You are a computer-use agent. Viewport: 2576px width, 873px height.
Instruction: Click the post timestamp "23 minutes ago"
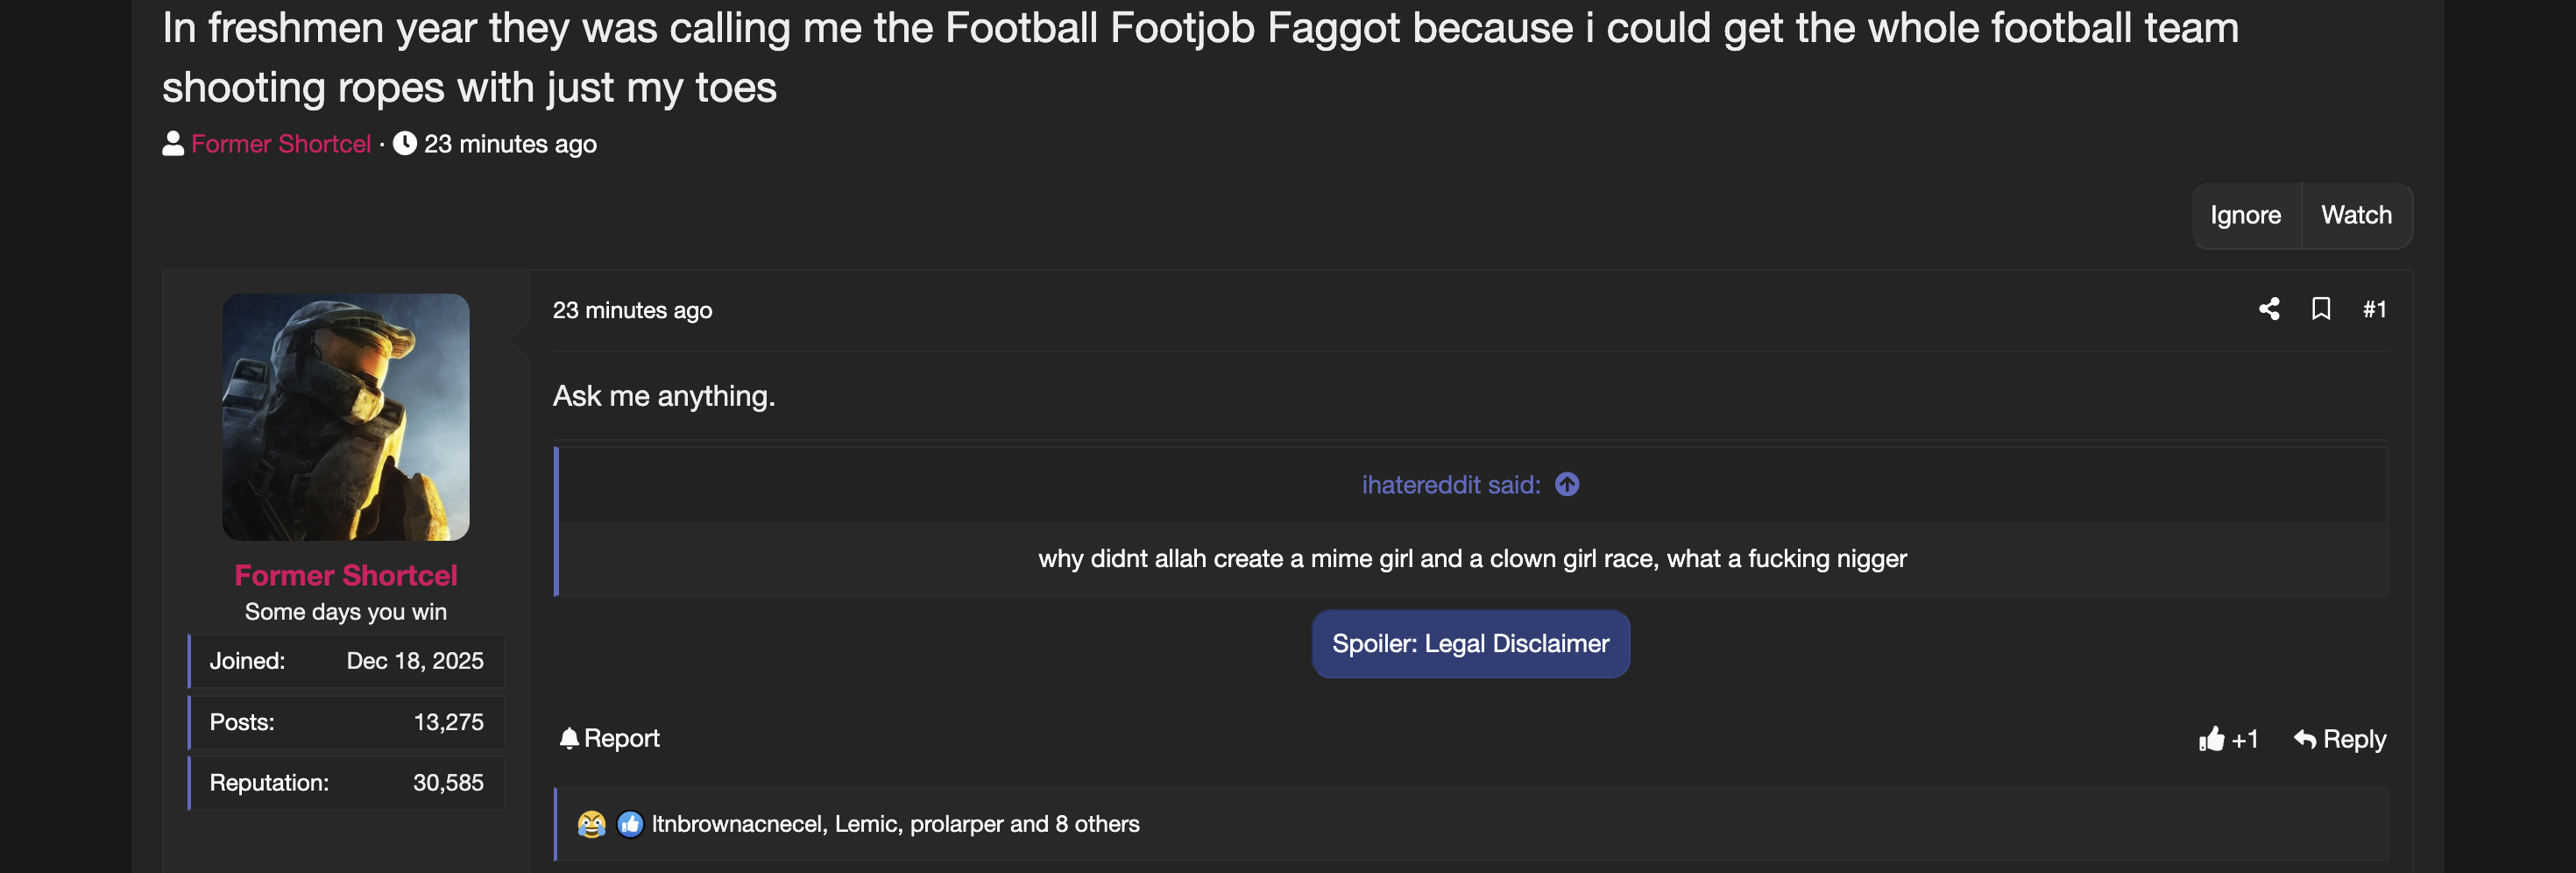tap(632, 310)
